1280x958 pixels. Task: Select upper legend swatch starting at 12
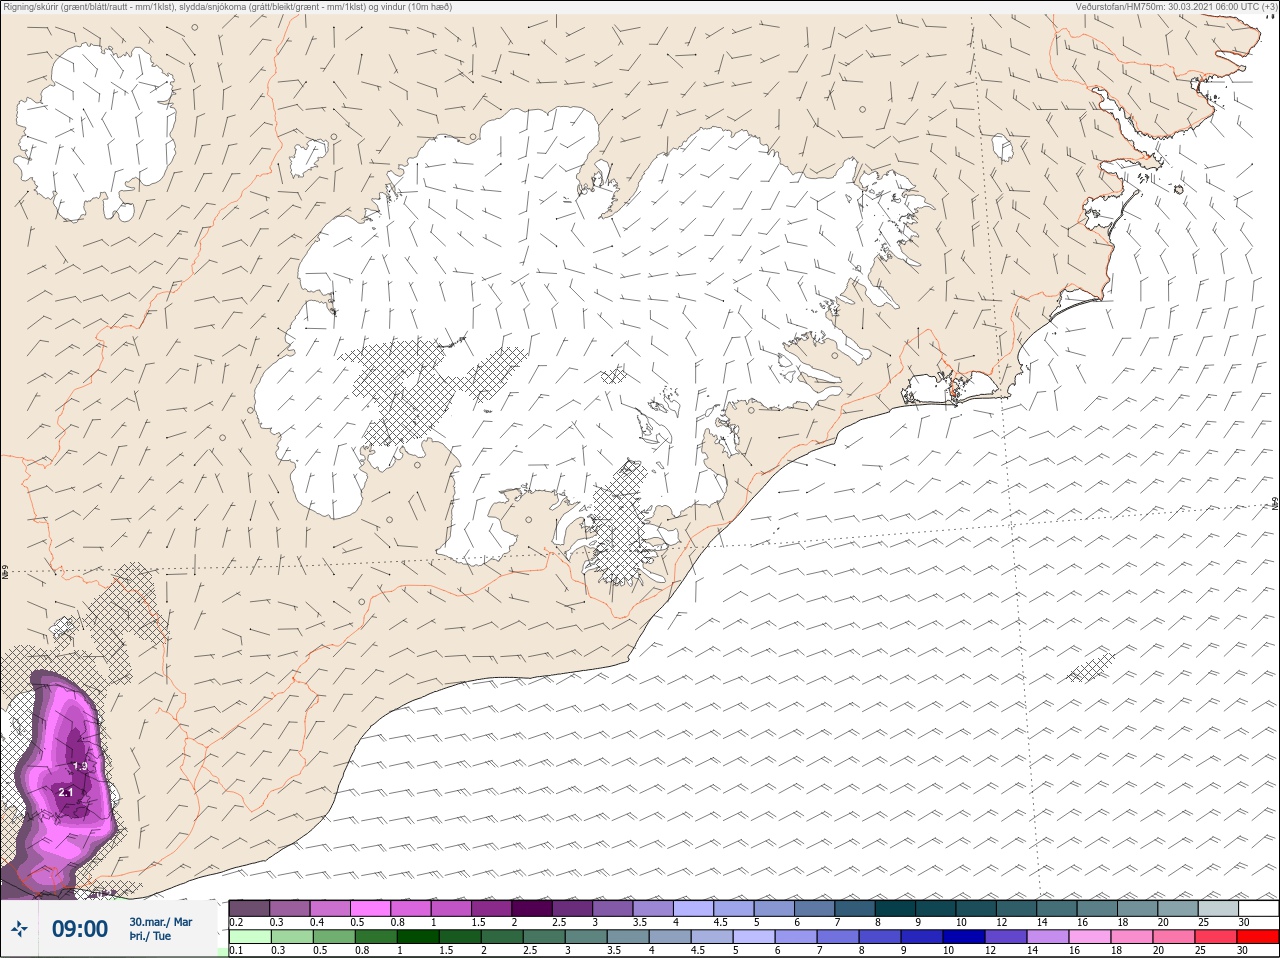click(1017, 908)
